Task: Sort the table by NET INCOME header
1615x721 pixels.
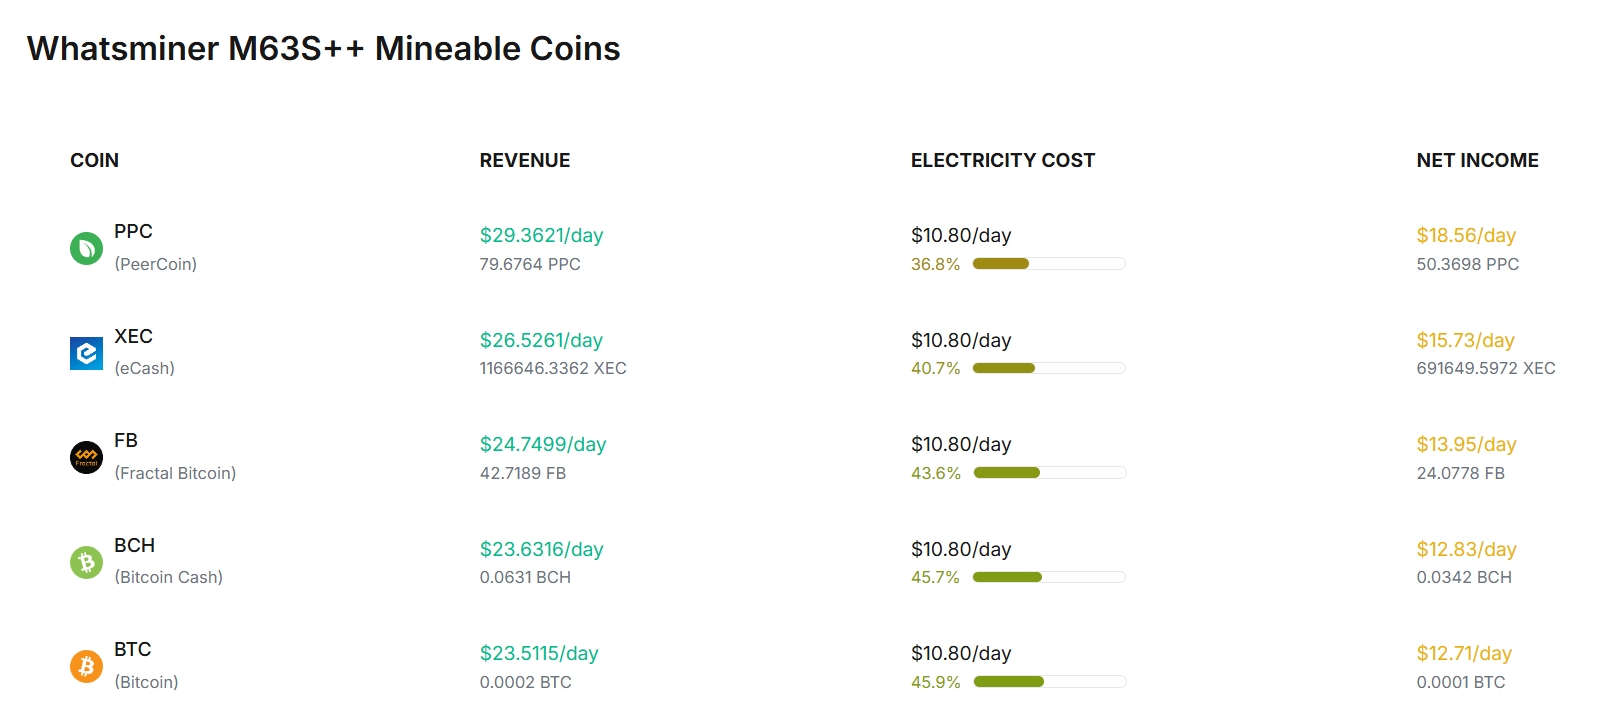Action: point(1477,160)
